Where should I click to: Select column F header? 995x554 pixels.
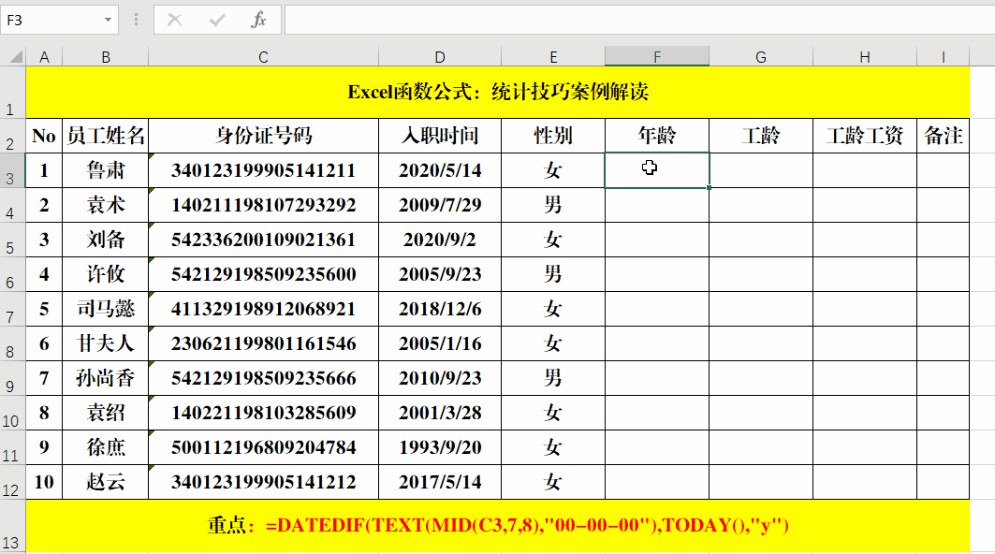coord(657,57)
